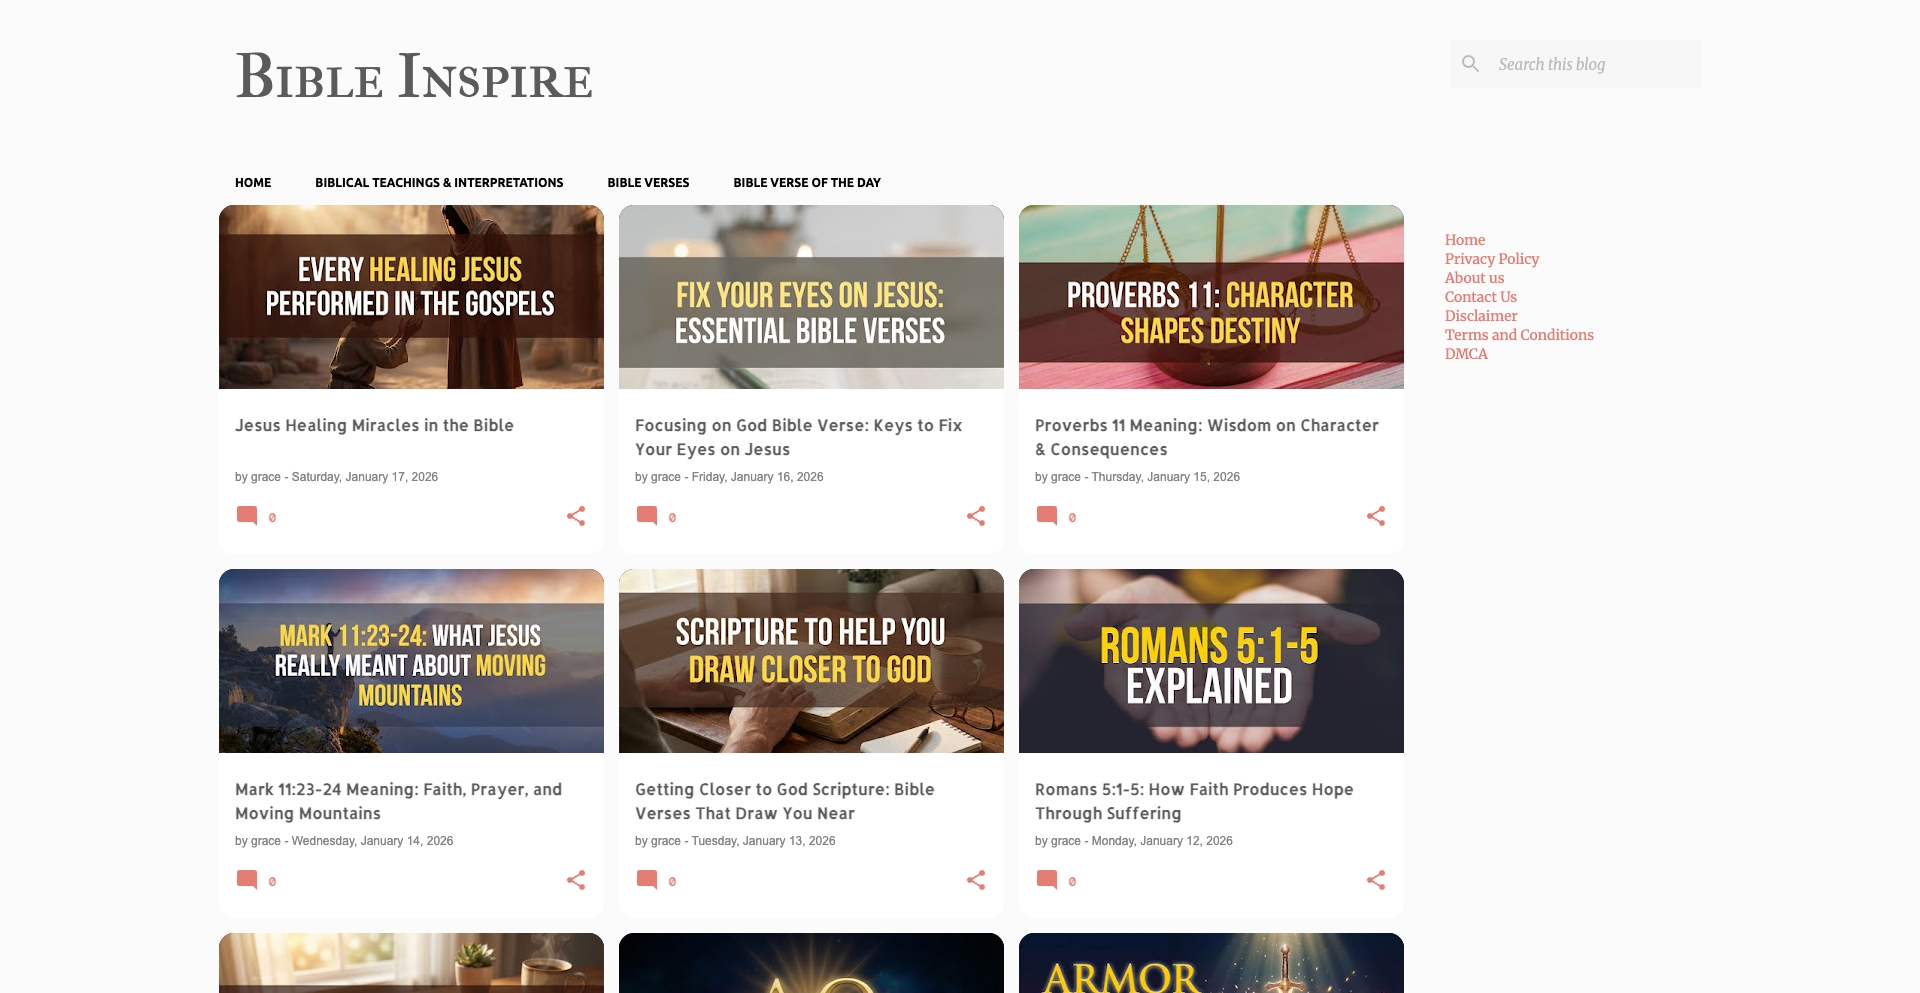Visit the Terms and Conditions page
The image size is (1920, 993).
coord(1519,334)
